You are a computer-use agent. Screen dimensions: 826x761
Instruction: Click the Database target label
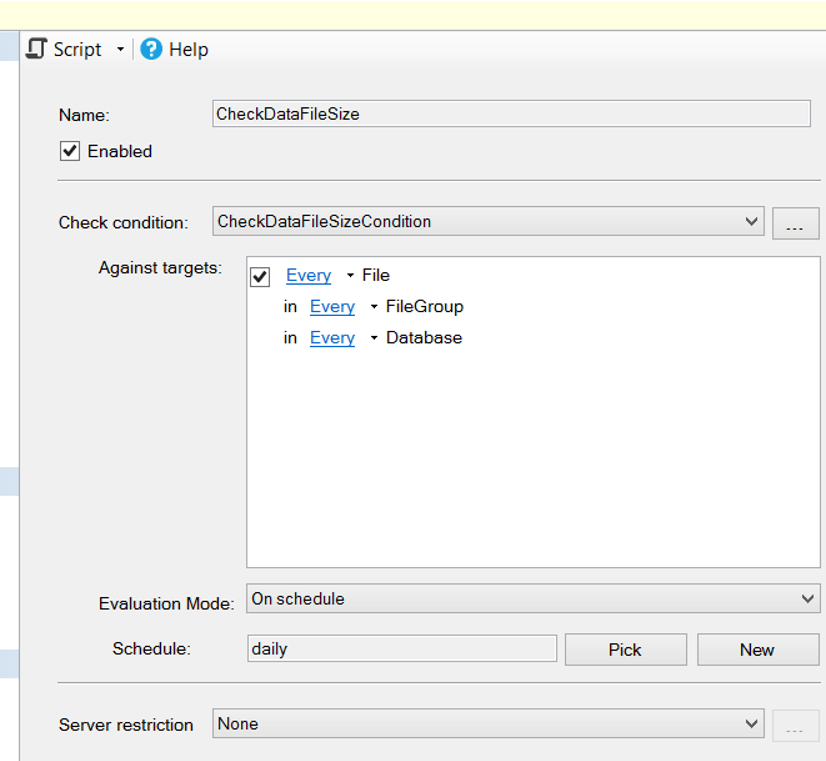click(x=424, y=338)
